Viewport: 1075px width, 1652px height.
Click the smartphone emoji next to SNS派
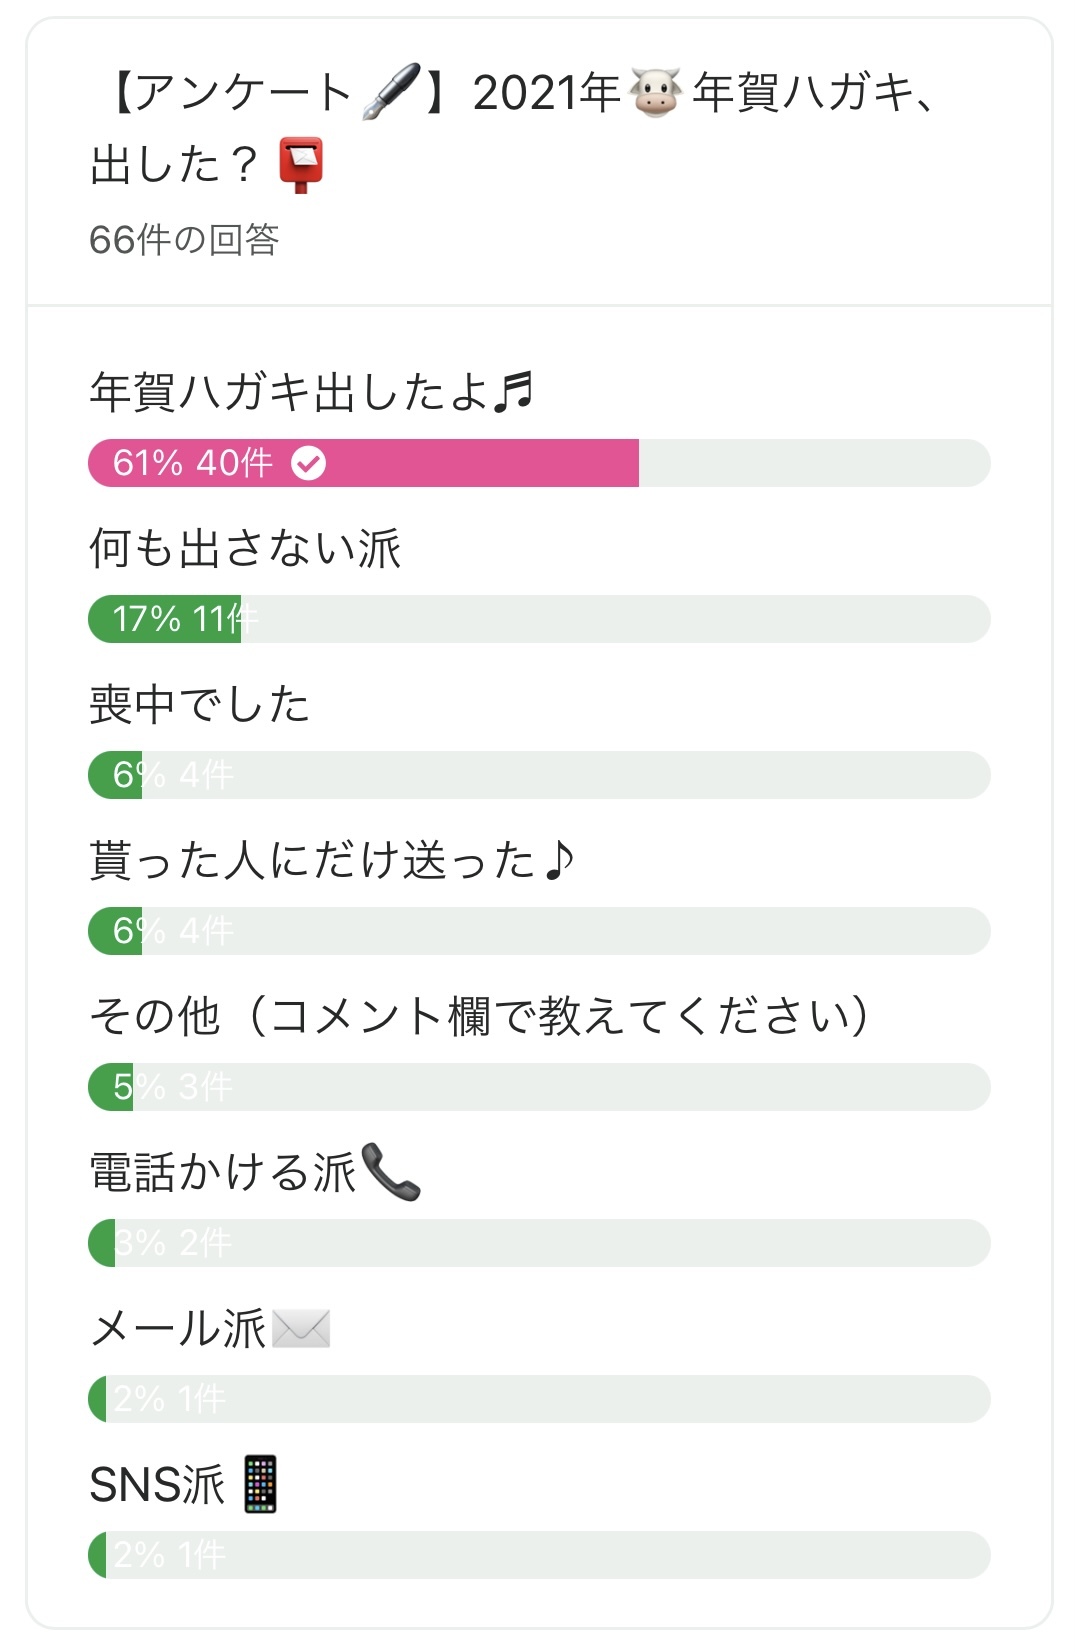261,1484
